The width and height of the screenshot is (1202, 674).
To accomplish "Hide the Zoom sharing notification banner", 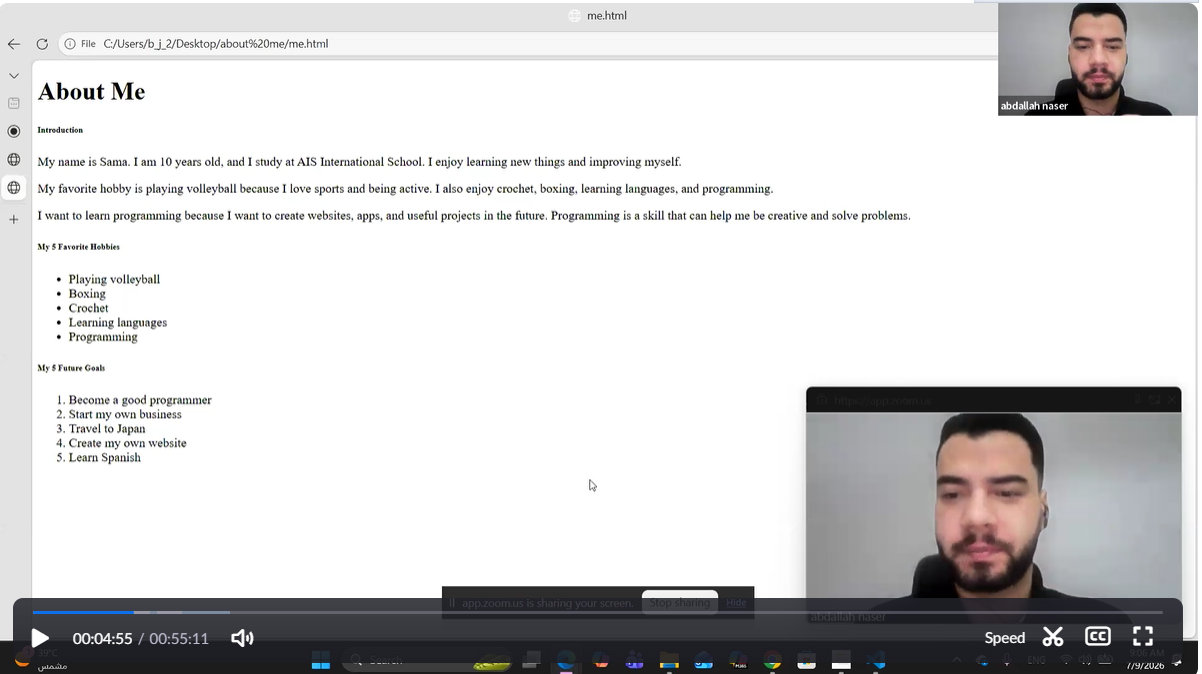I will pyautogui.click(x=736, y=603).
